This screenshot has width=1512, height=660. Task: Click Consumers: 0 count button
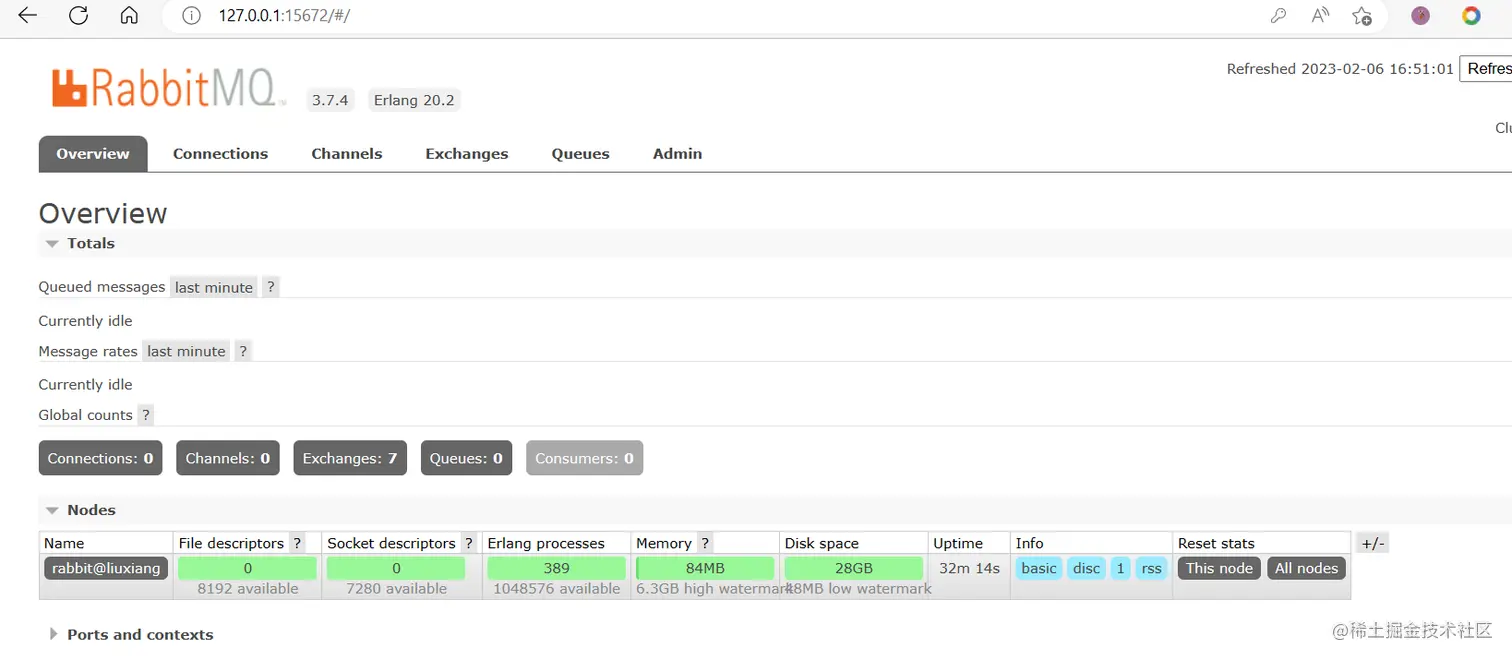click(x=584, y=458)
